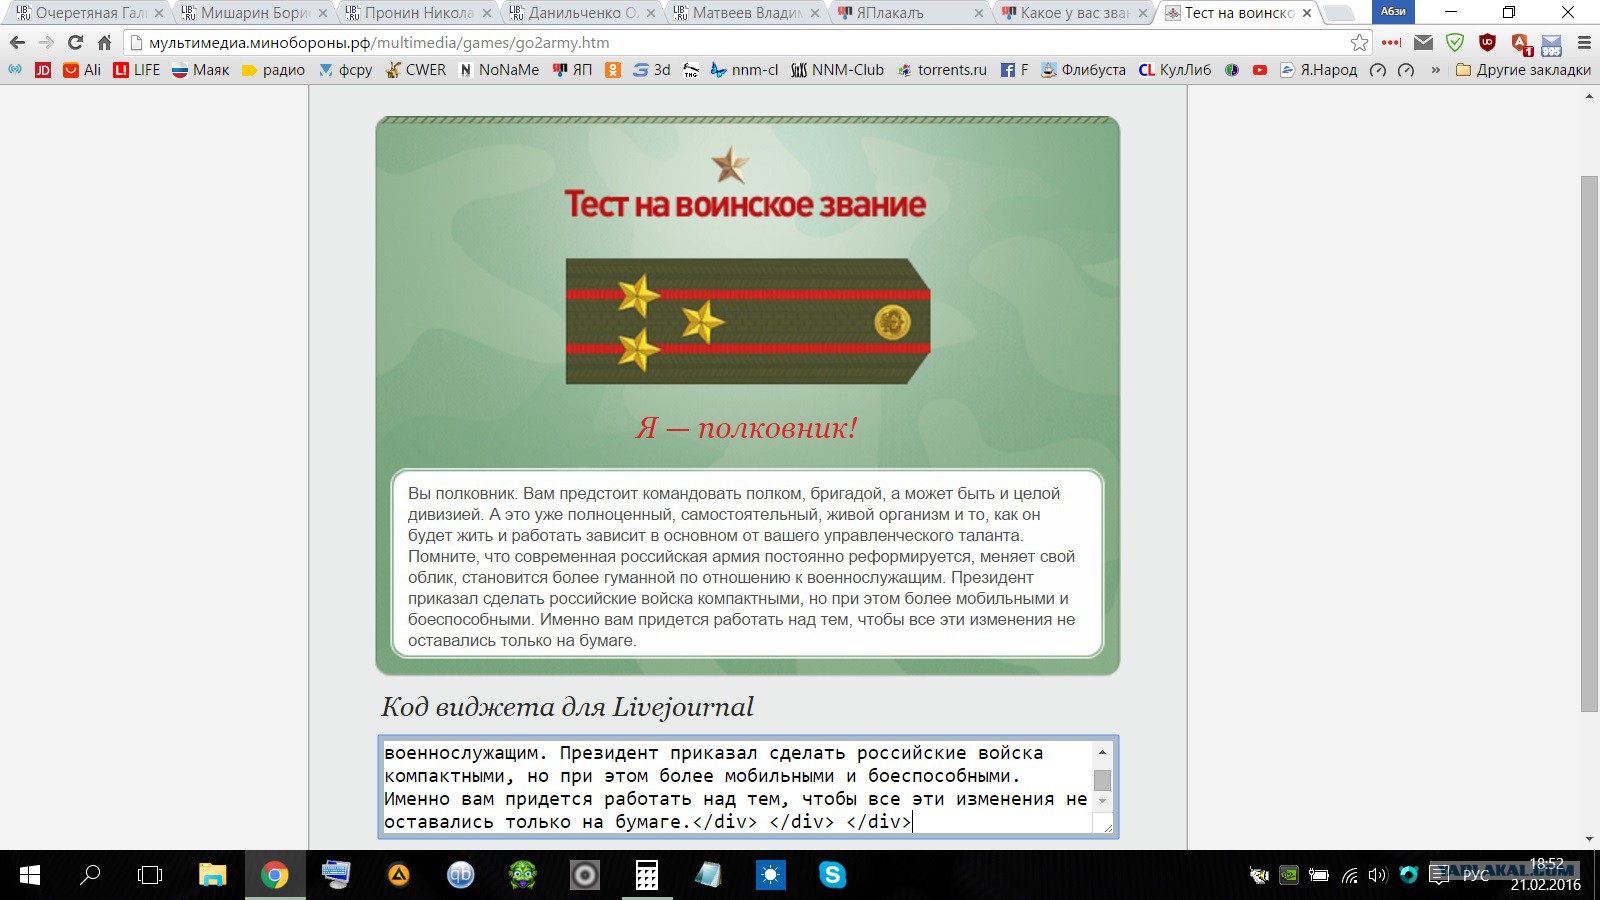Screen dimensions: 1600x900
Task: Open the YouTube bookmark icon
Action: pos(1260,70)
